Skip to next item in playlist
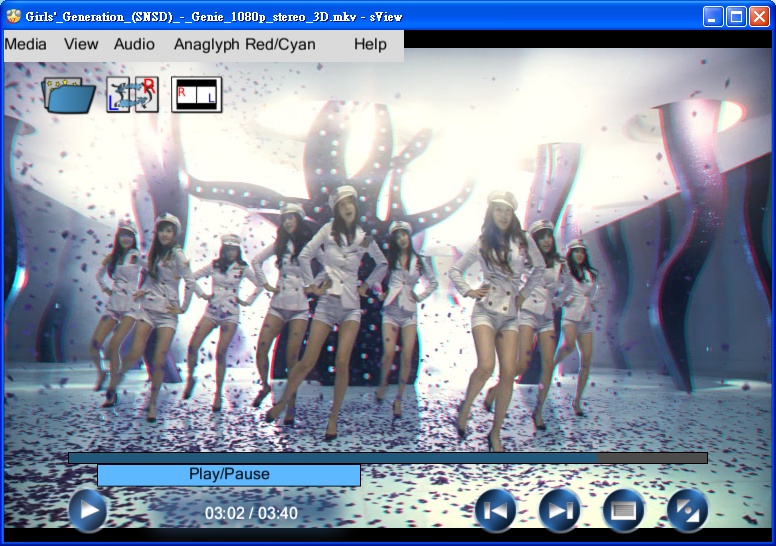Viewport: 776px width, 546px height. click(x=559, y=510)
